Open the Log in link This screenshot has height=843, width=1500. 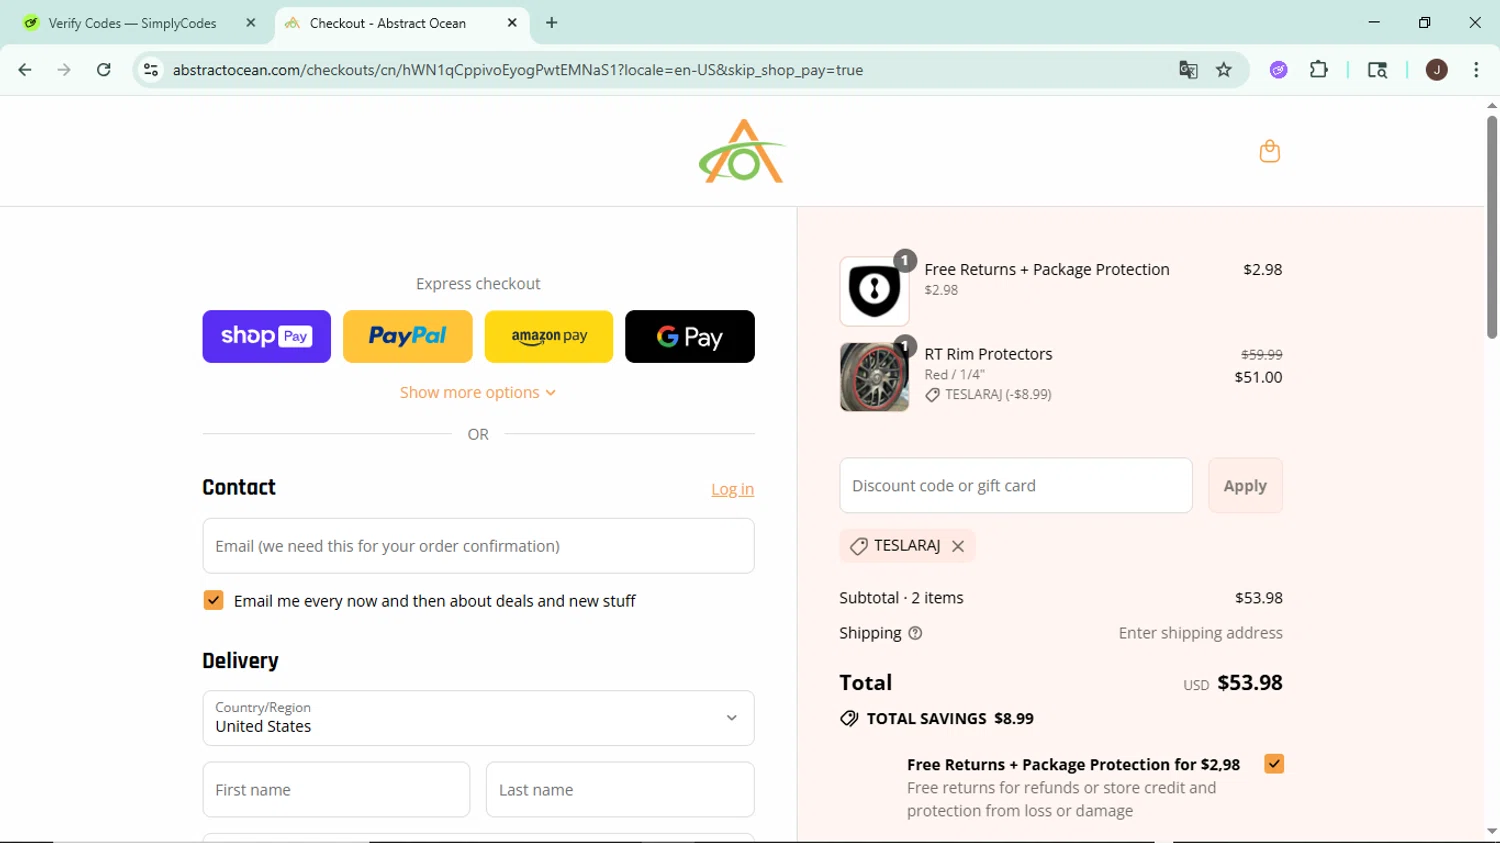coord(732,489)
